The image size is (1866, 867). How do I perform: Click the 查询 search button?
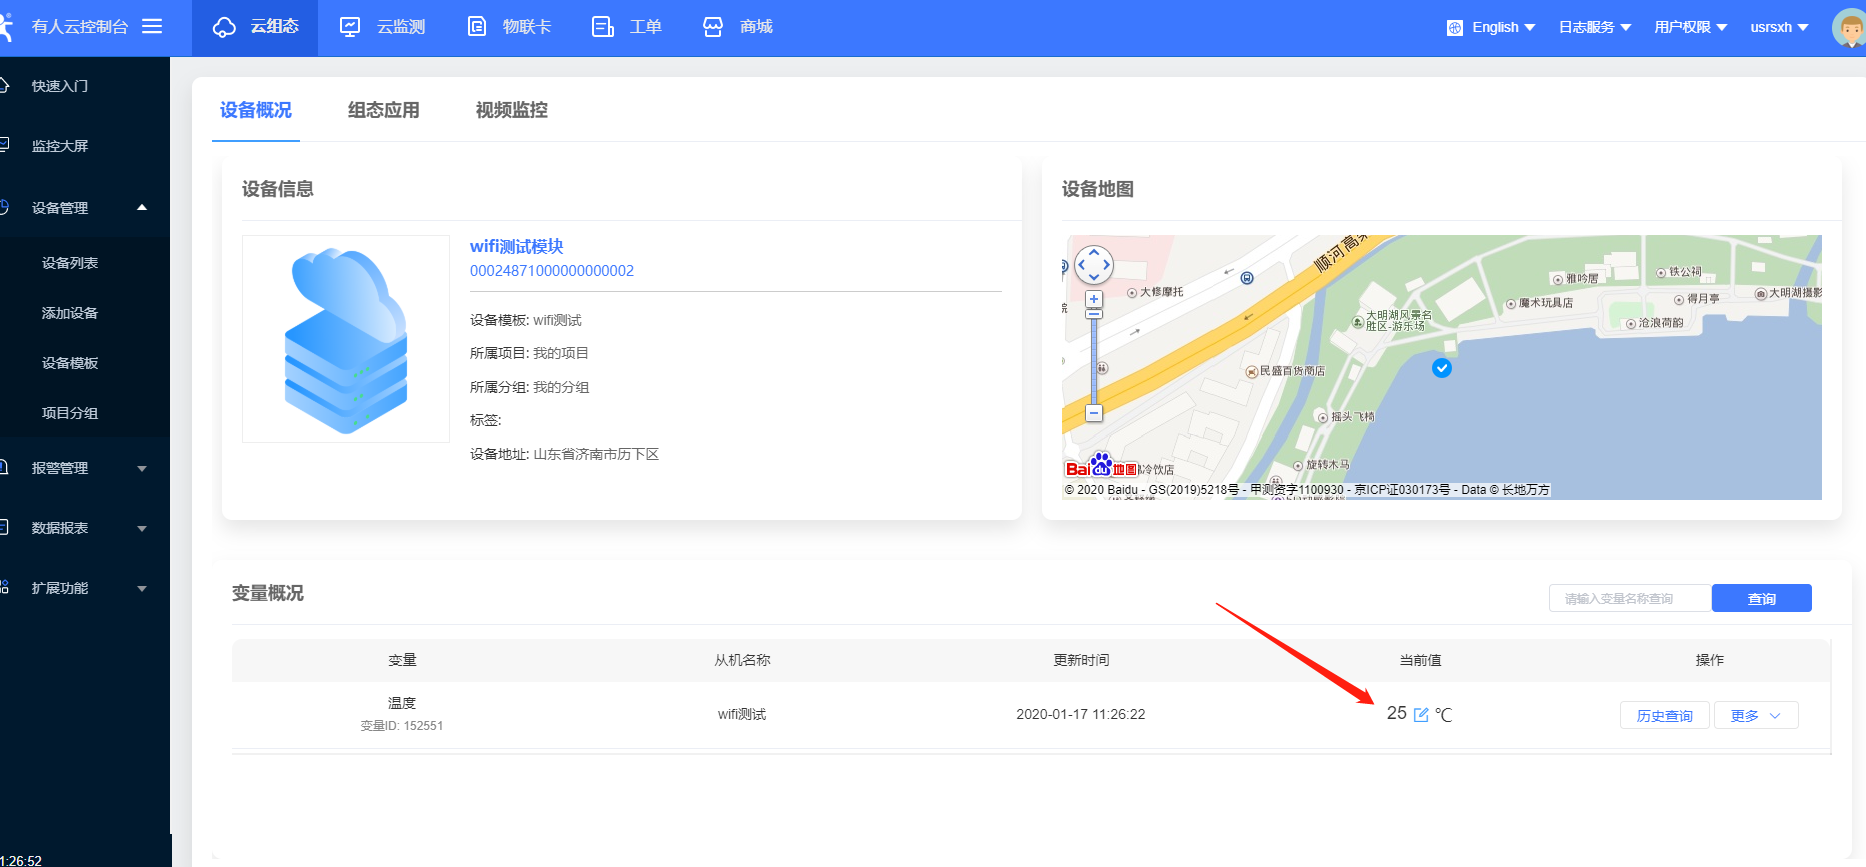tap(1761, 599)
